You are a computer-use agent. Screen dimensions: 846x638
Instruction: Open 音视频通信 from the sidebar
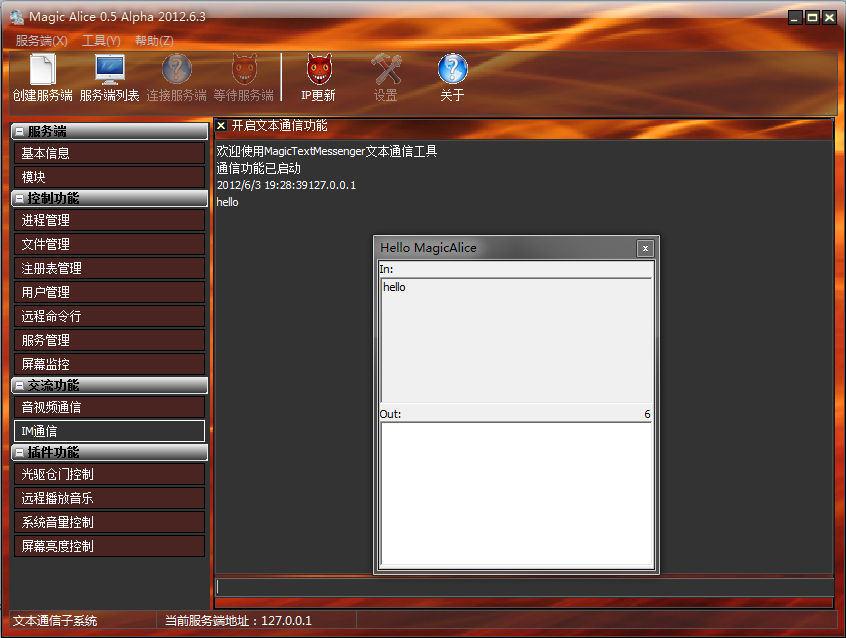110,407
